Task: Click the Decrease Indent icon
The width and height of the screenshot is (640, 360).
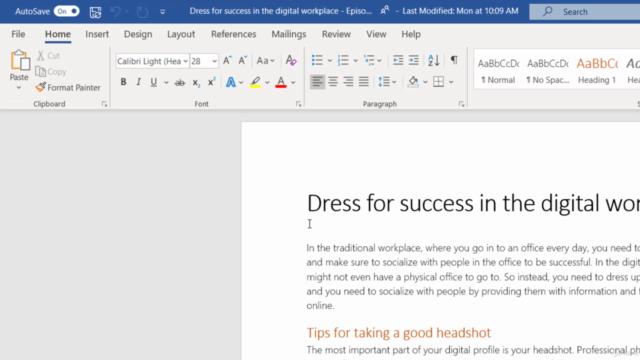Action: tap(398, 60)
